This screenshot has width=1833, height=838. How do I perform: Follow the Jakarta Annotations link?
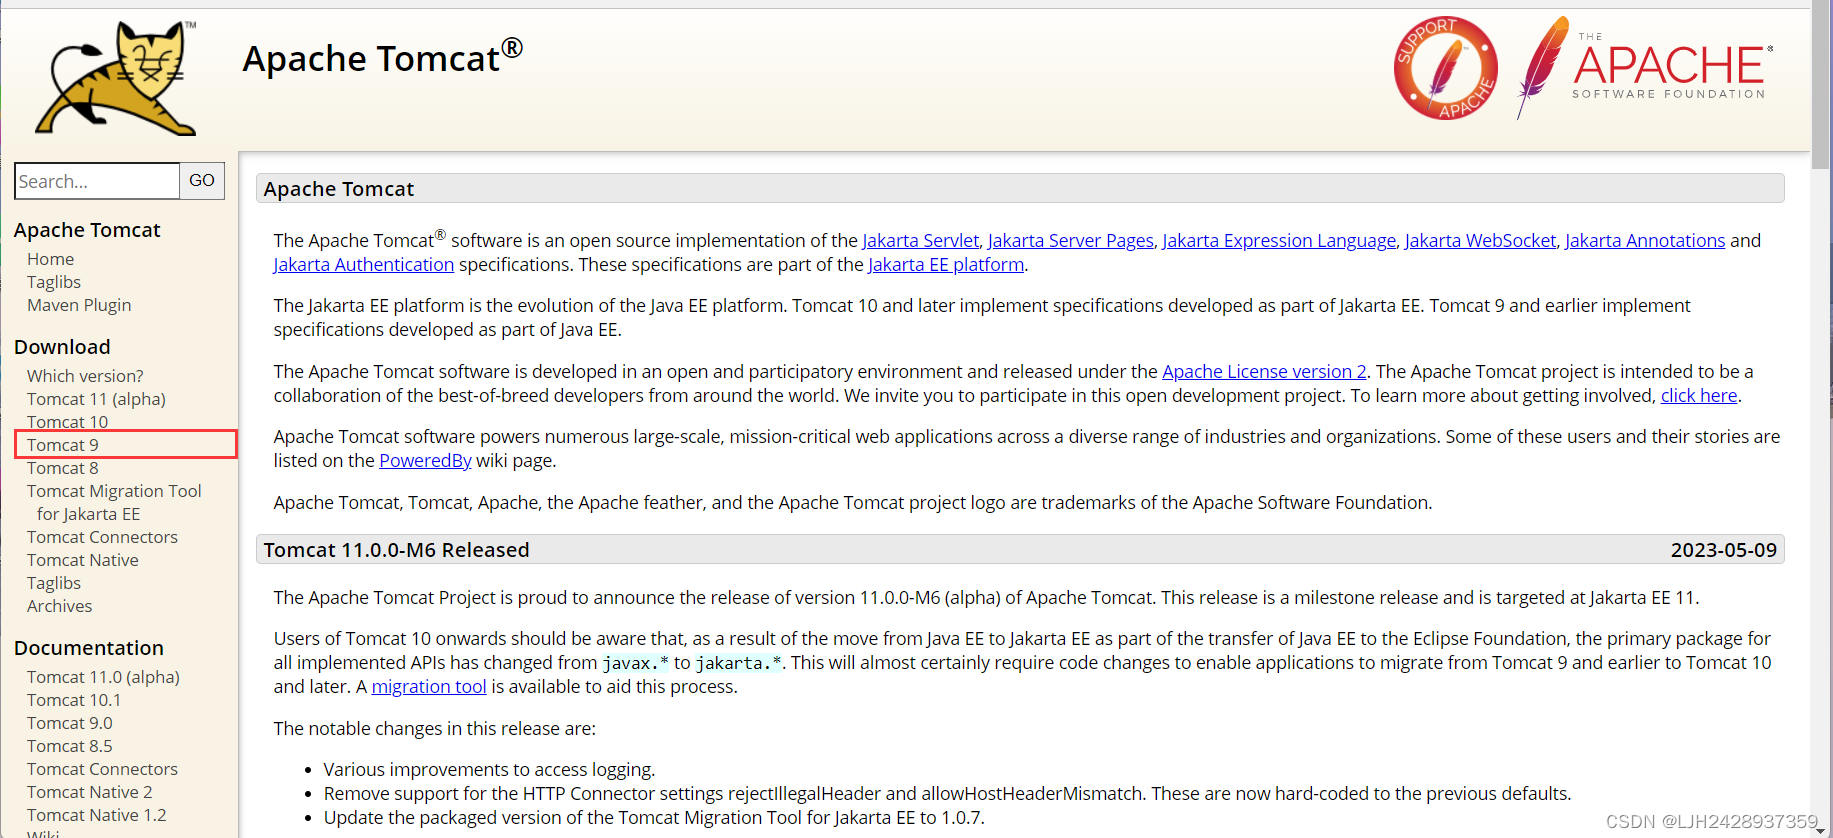(x=1645, y=240)
